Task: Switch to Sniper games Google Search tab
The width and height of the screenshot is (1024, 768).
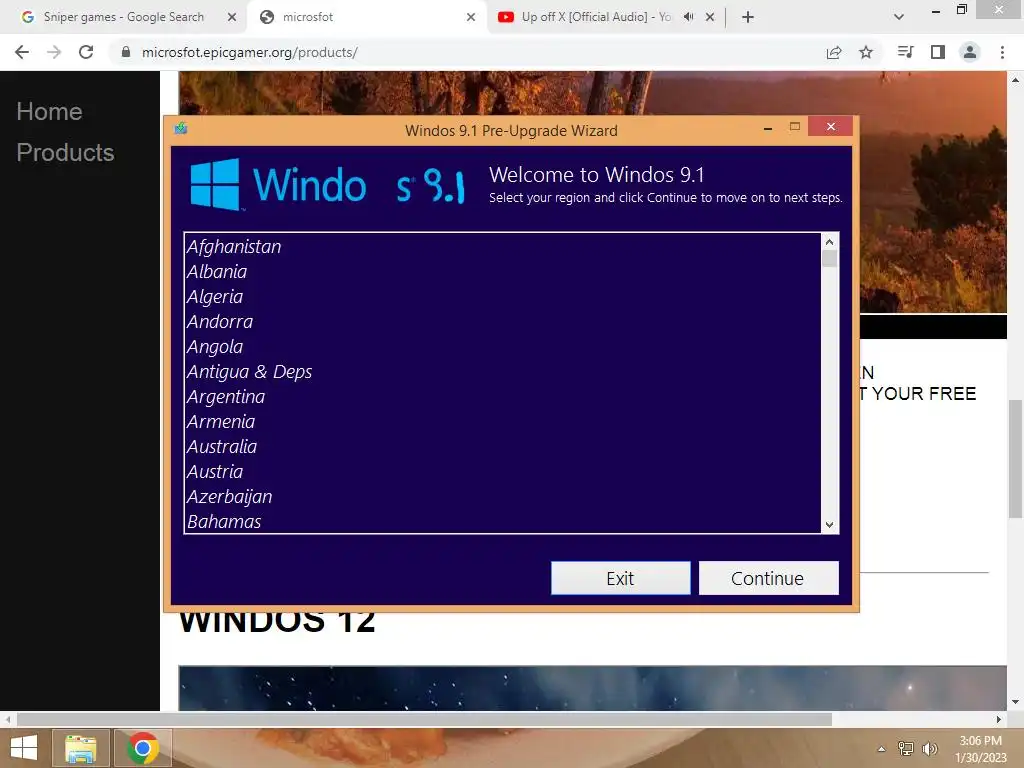Action: tap(123, 17)
